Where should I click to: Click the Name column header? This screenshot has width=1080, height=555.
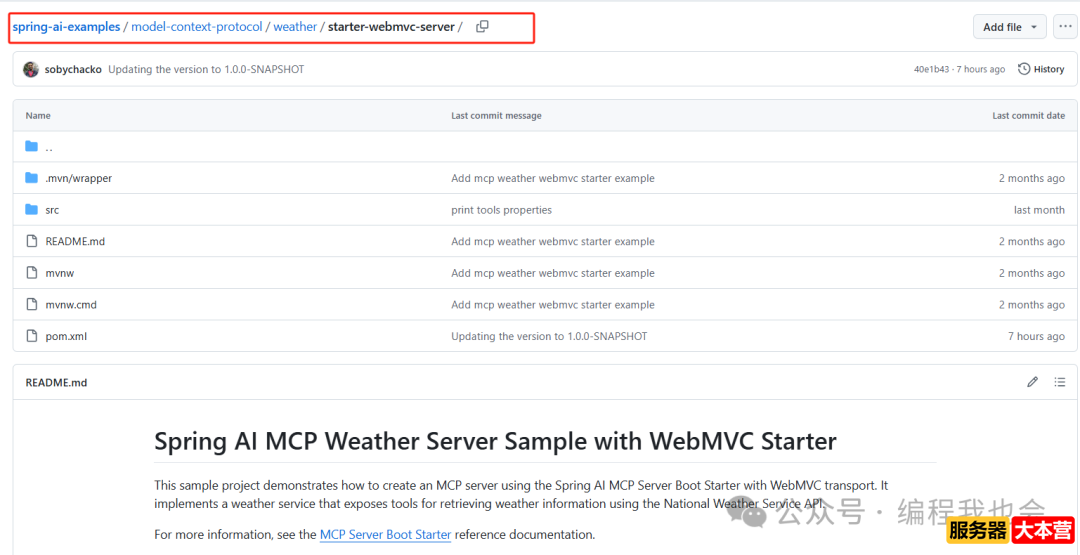point(38,116)
